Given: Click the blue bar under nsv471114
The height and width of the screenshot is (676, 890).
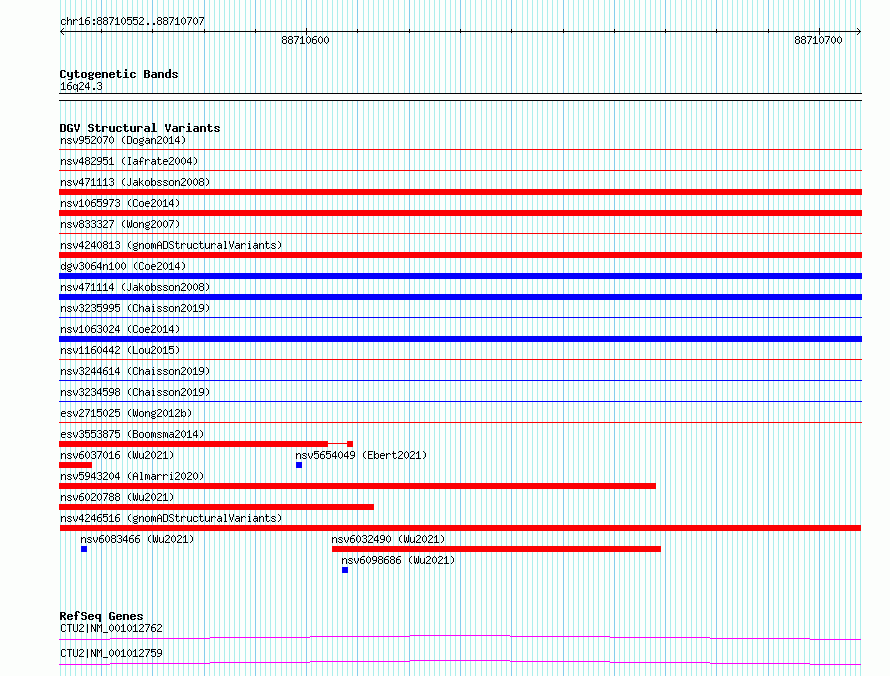Looking at the screenshot, I should 460,297.
